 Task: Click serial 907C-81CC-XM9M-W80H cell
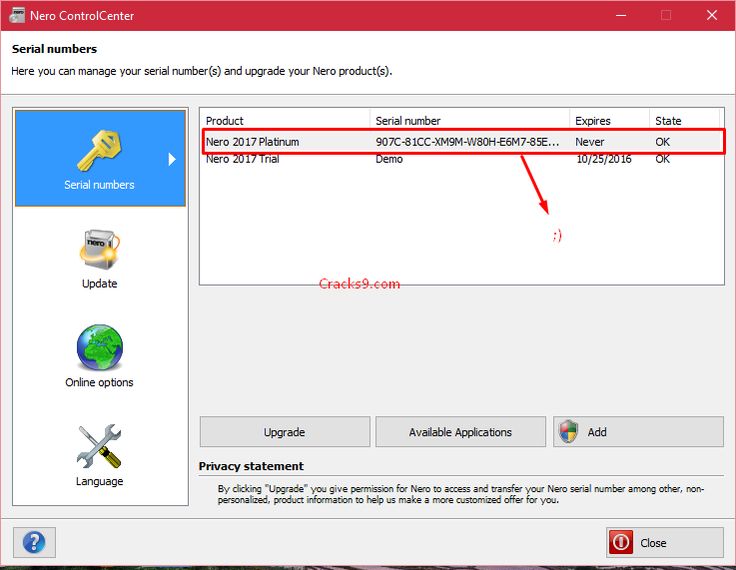[x=468, y=142]
